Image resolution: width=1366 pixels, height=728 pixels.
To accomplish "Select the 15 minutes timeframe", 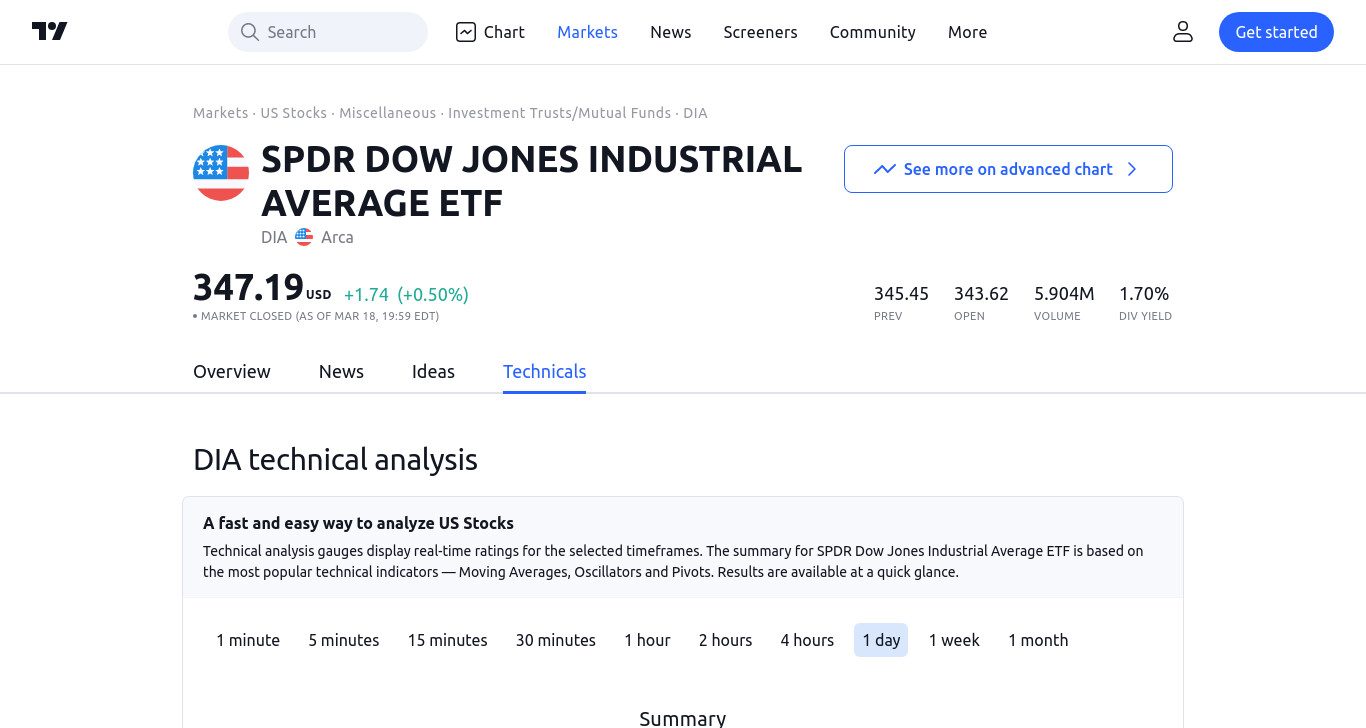I will pos(447,640).
